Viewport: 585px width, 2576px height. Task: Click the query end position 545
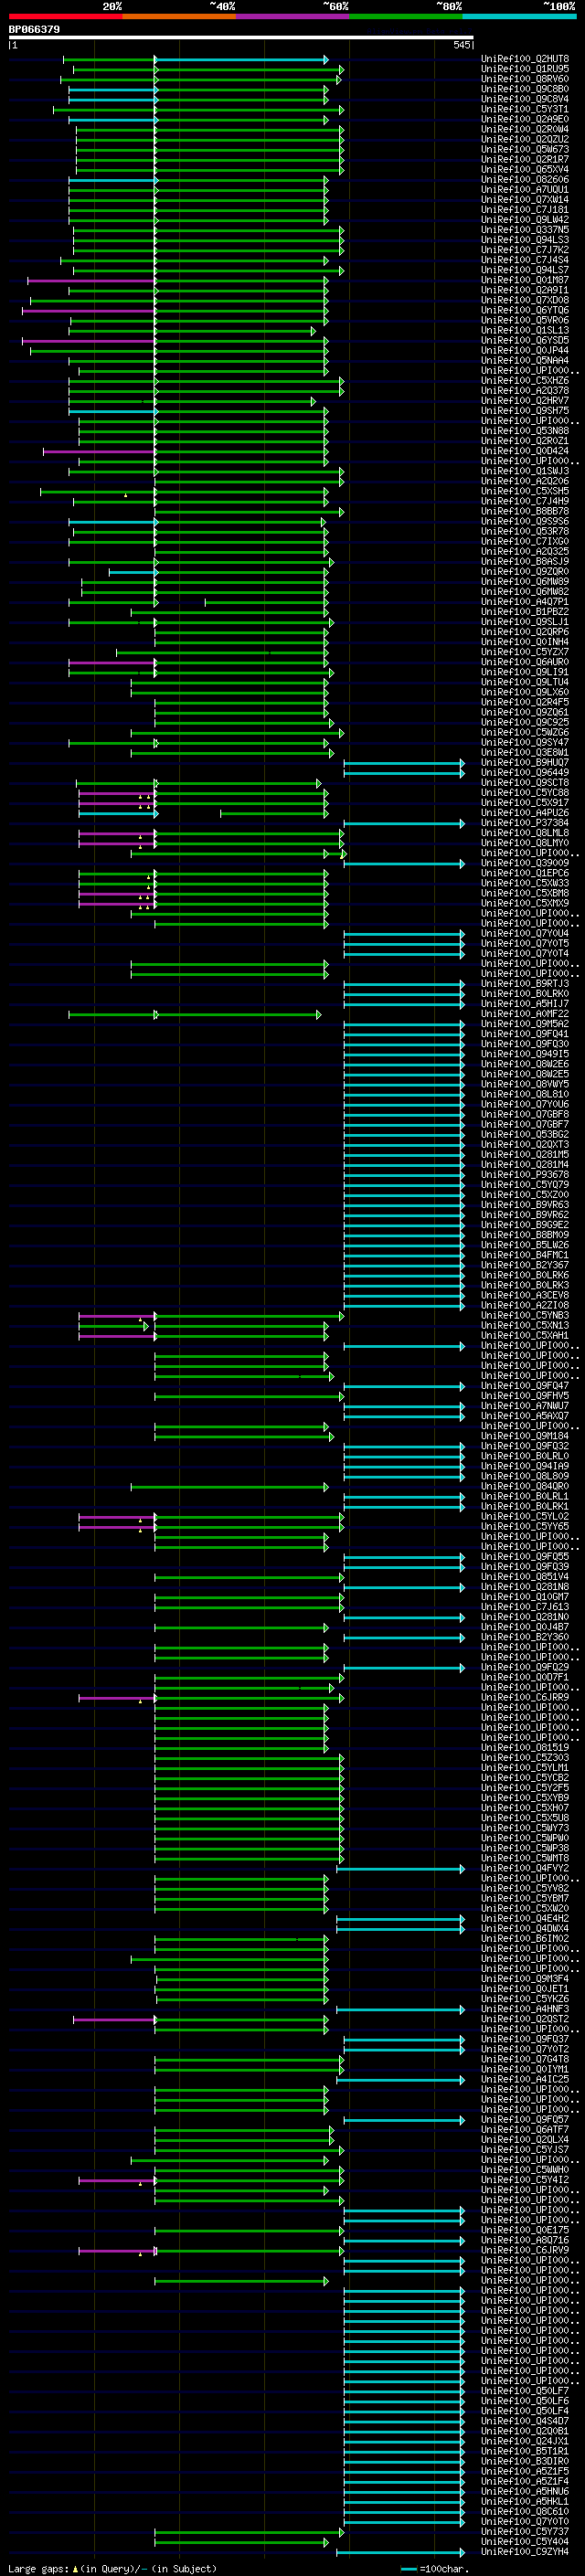462,45
